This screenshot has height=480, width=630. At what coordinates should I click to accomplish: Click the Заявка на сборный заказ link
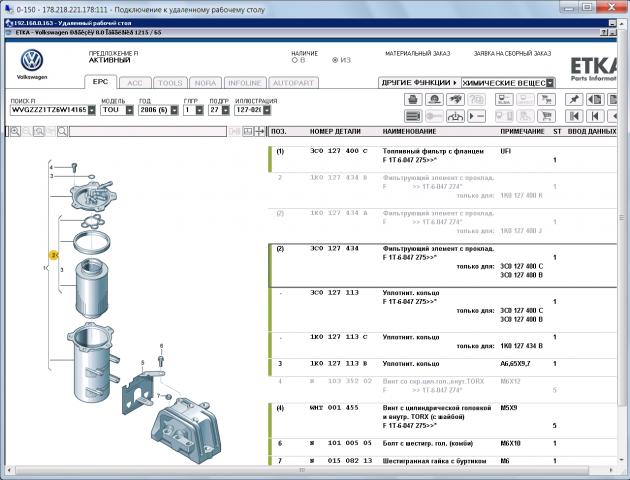pos(512,53)
